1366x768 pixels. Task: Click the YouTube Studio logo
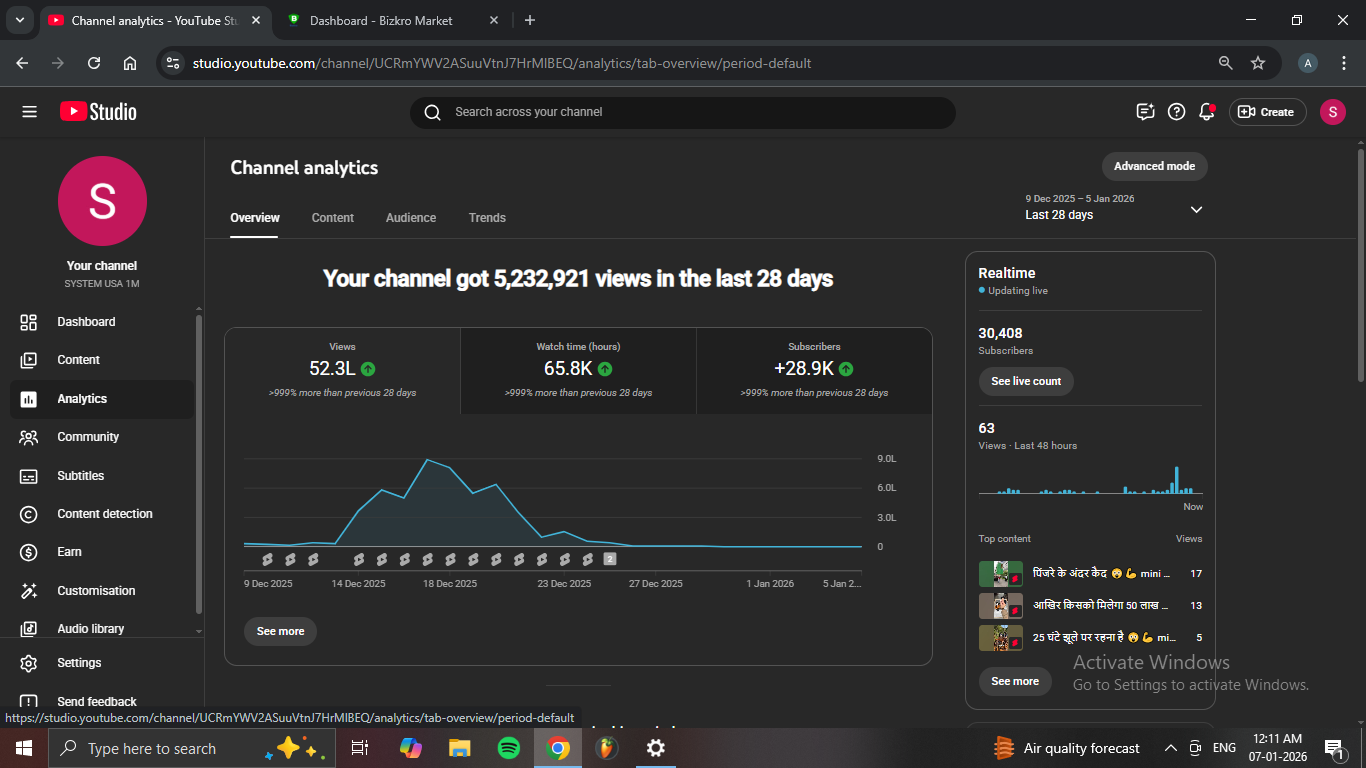98,112
